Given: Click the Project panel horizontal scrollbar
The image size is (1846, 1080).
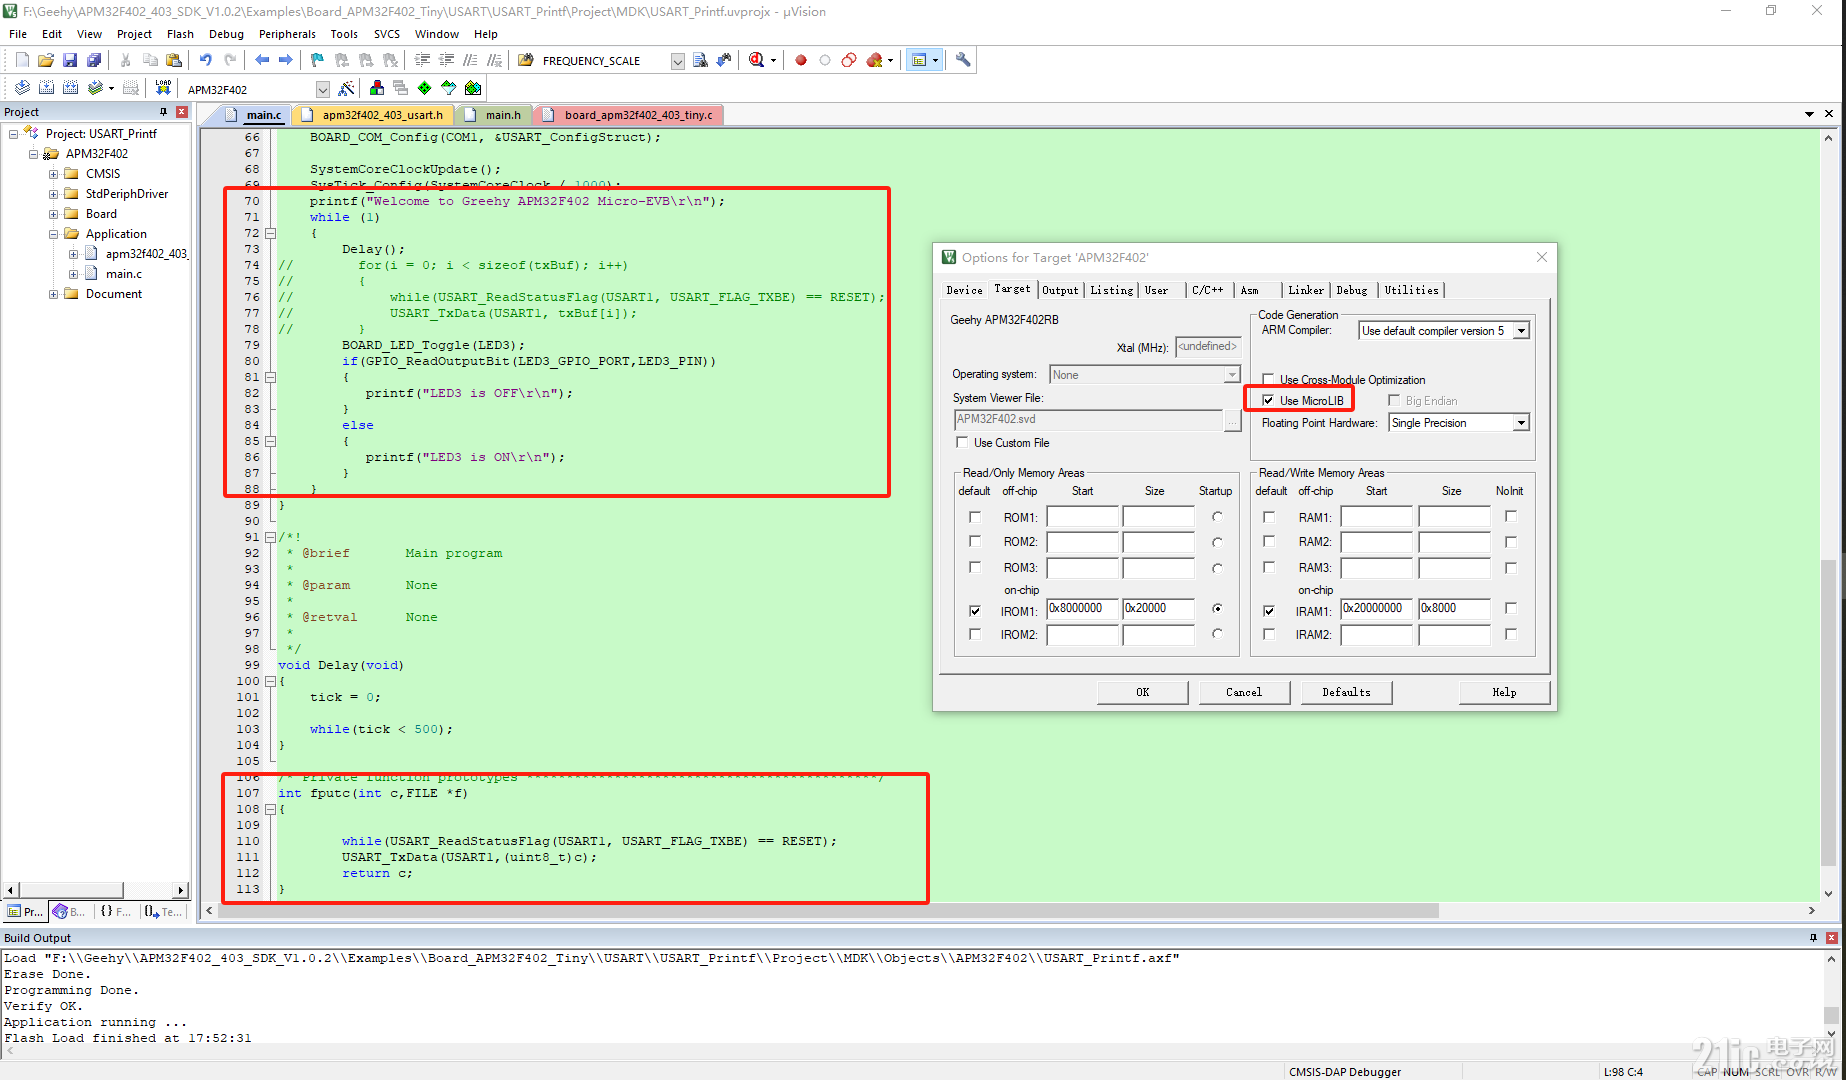Looking at the screenshot, I should [70, 890].
